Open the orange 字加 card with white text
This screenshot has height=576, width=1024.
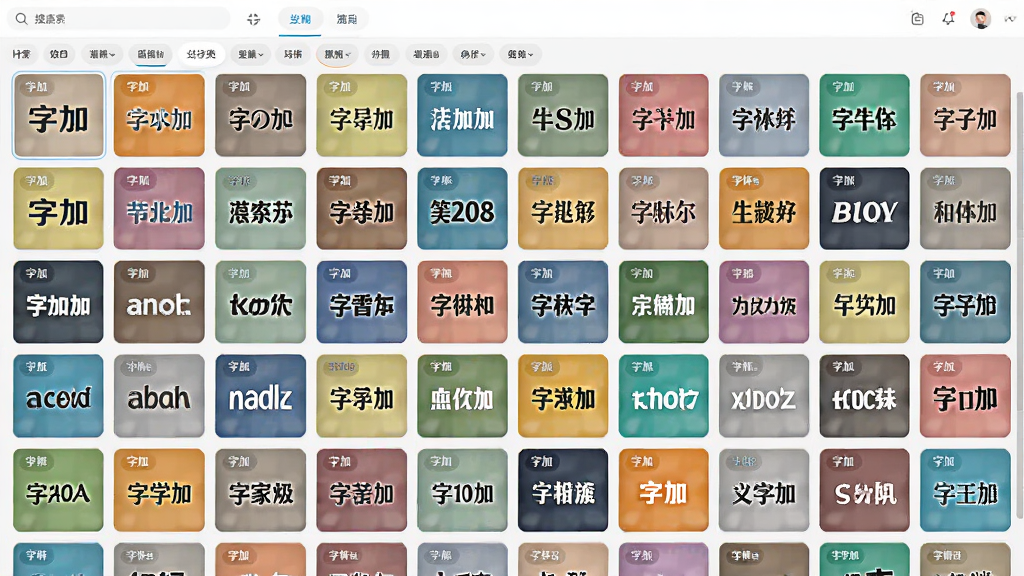point(663,490)
